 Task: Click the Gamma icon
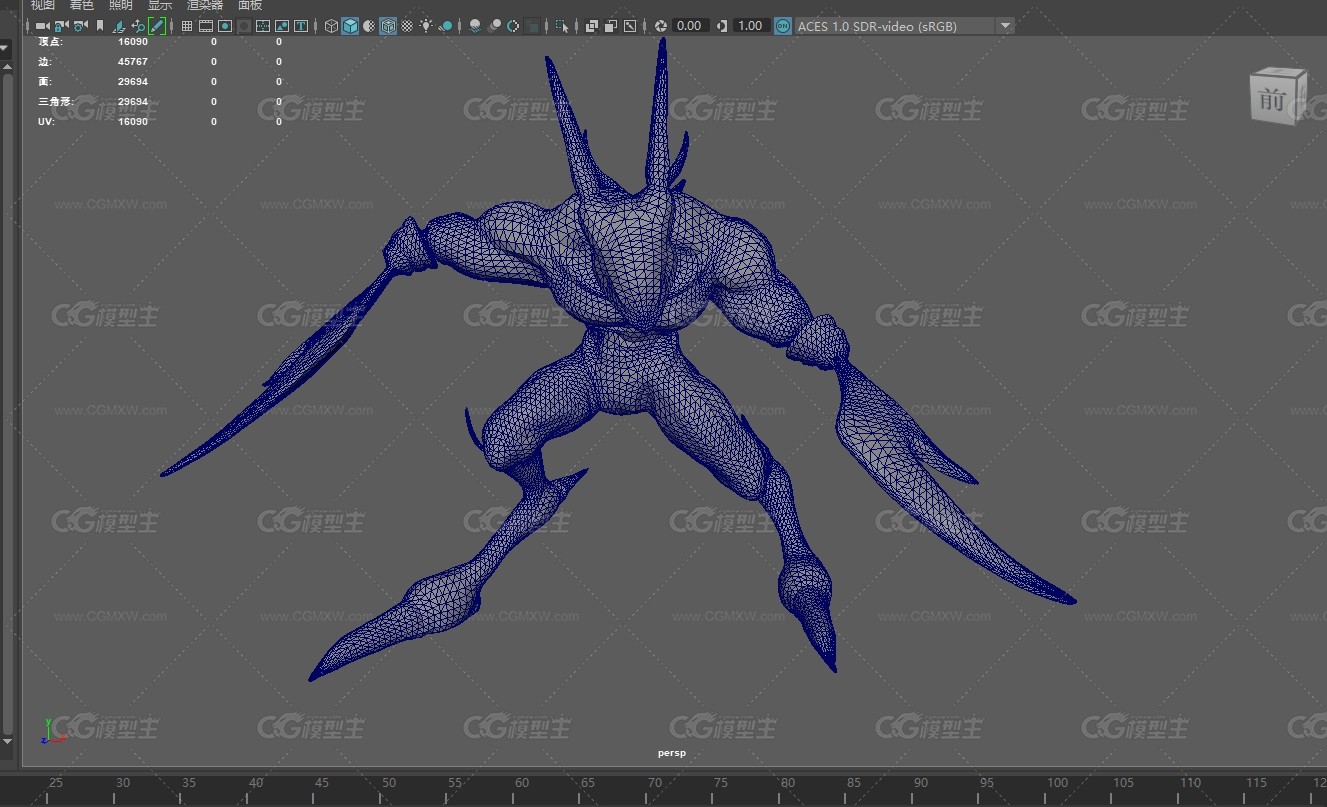(723, 26)
